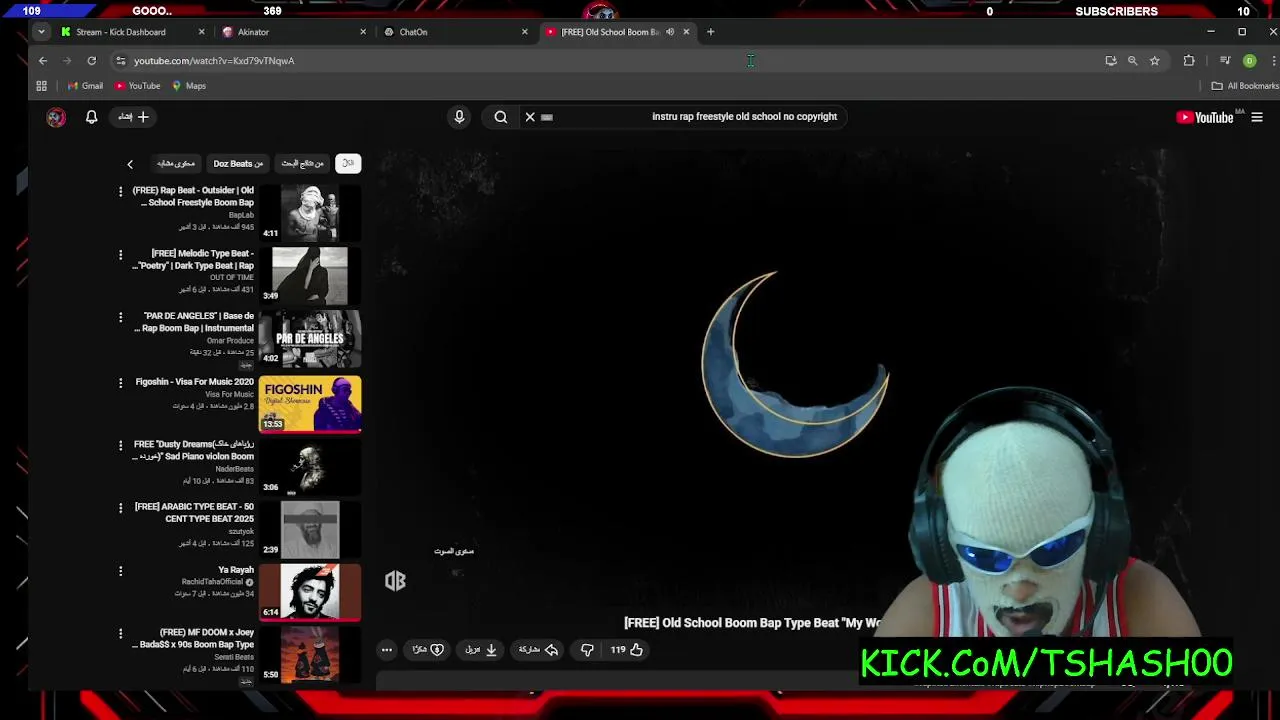Show more filter chips with the chevron arrow
This screenshot has height=720, width=1280.
tap(130, 164)
